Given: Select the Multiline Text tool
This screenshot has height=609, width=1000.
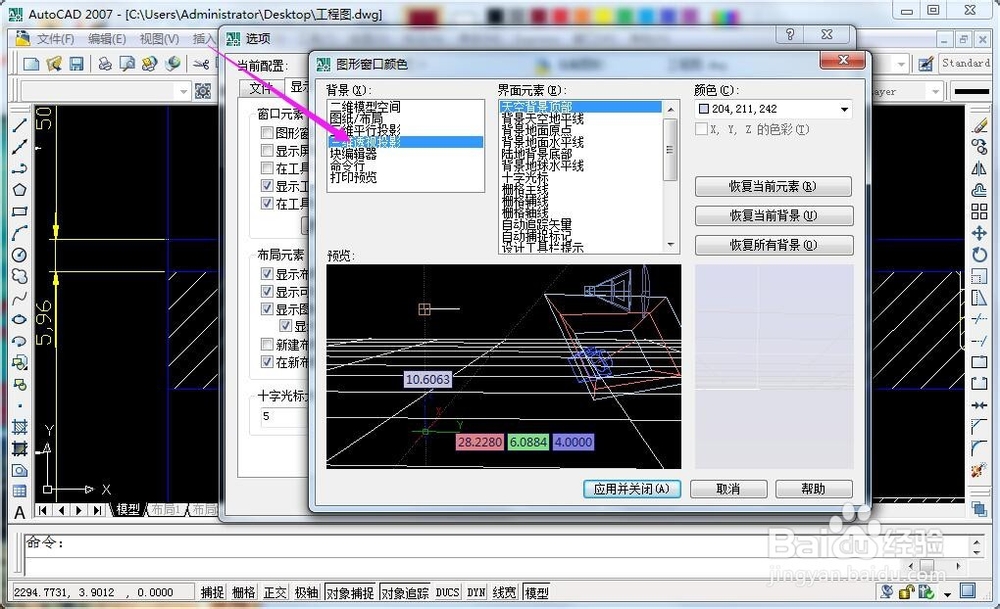Looking at the screenshot, I should (19, 512).
